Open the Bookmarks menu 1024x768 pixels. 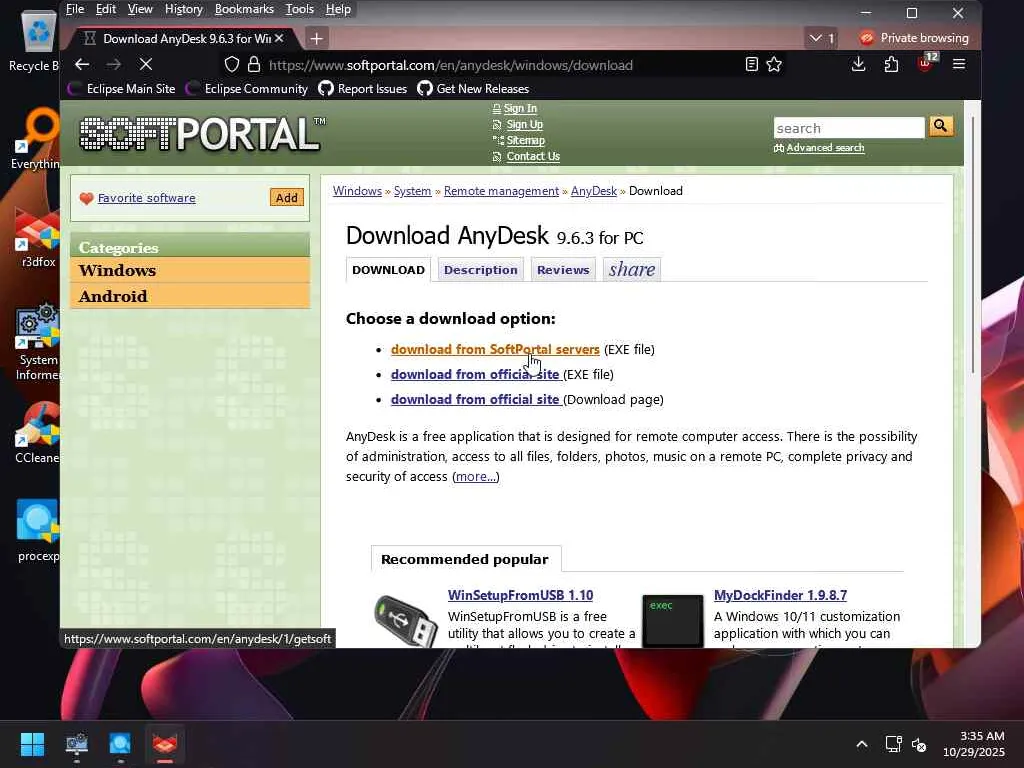point(244,9)
